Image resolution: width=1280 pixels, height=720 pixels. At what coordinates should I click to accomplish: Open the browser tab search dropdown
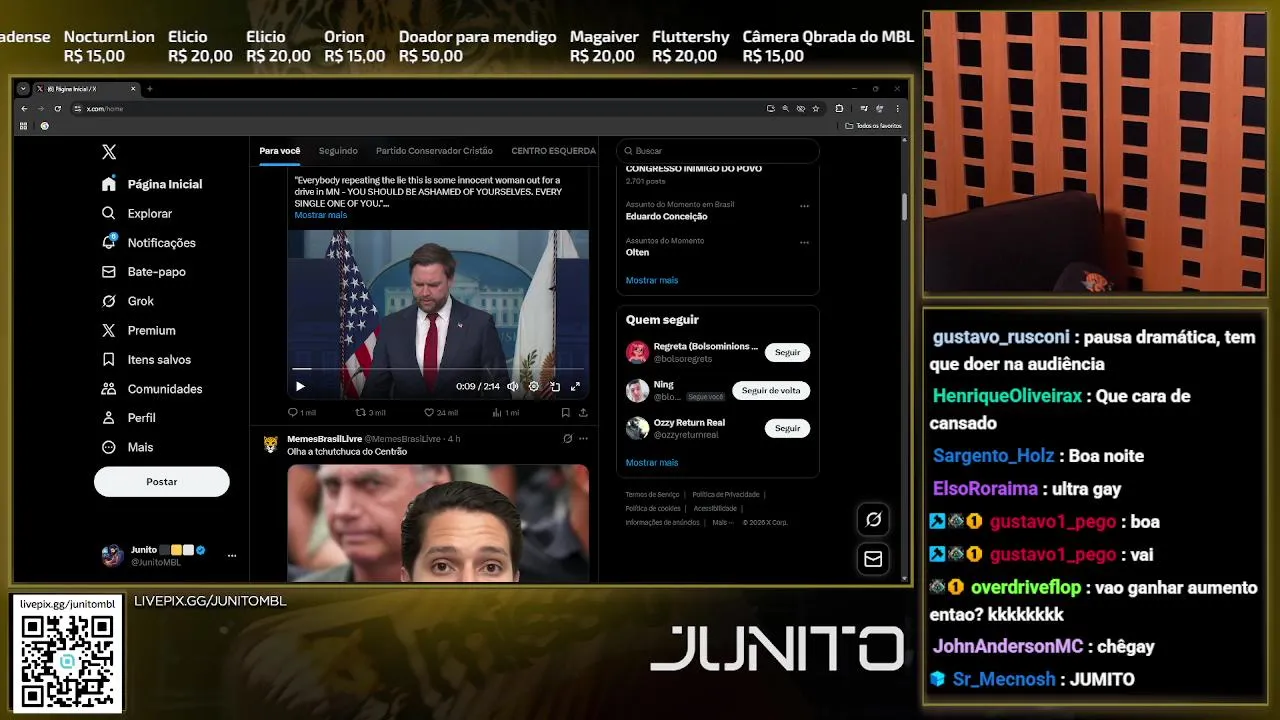23,89
